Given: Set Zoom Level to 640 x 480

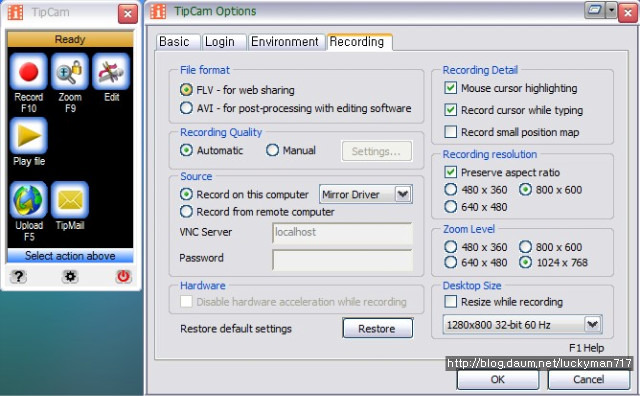Looking at the screenshot, I should point(451,262).
